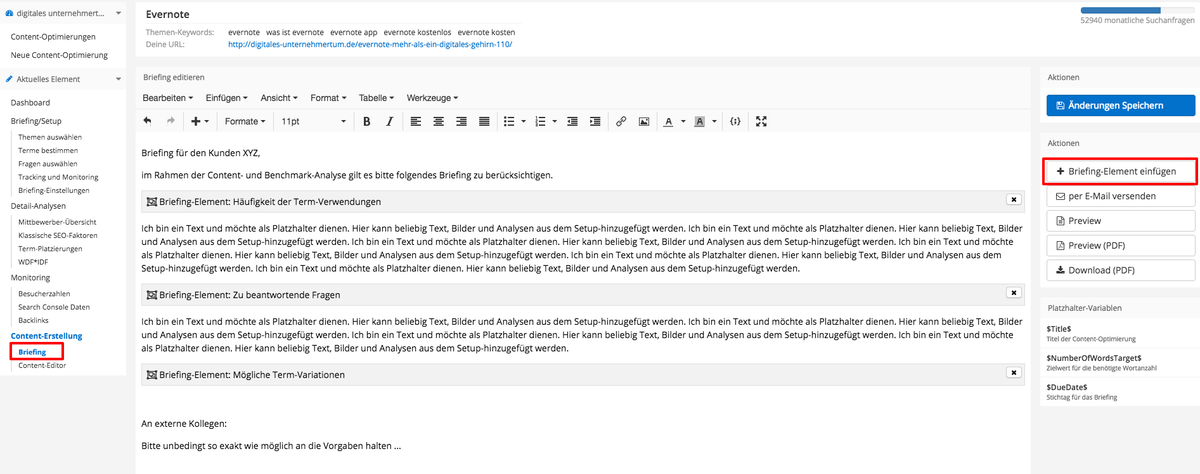Open Briefing-Einstellungen
Screen dimensions: 1200x474
click(54, 190)
